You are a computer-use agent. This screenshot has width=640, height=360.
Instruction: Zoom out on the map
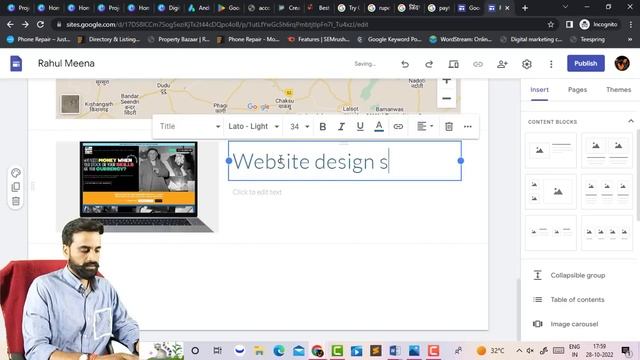click(x=447, y=98)
